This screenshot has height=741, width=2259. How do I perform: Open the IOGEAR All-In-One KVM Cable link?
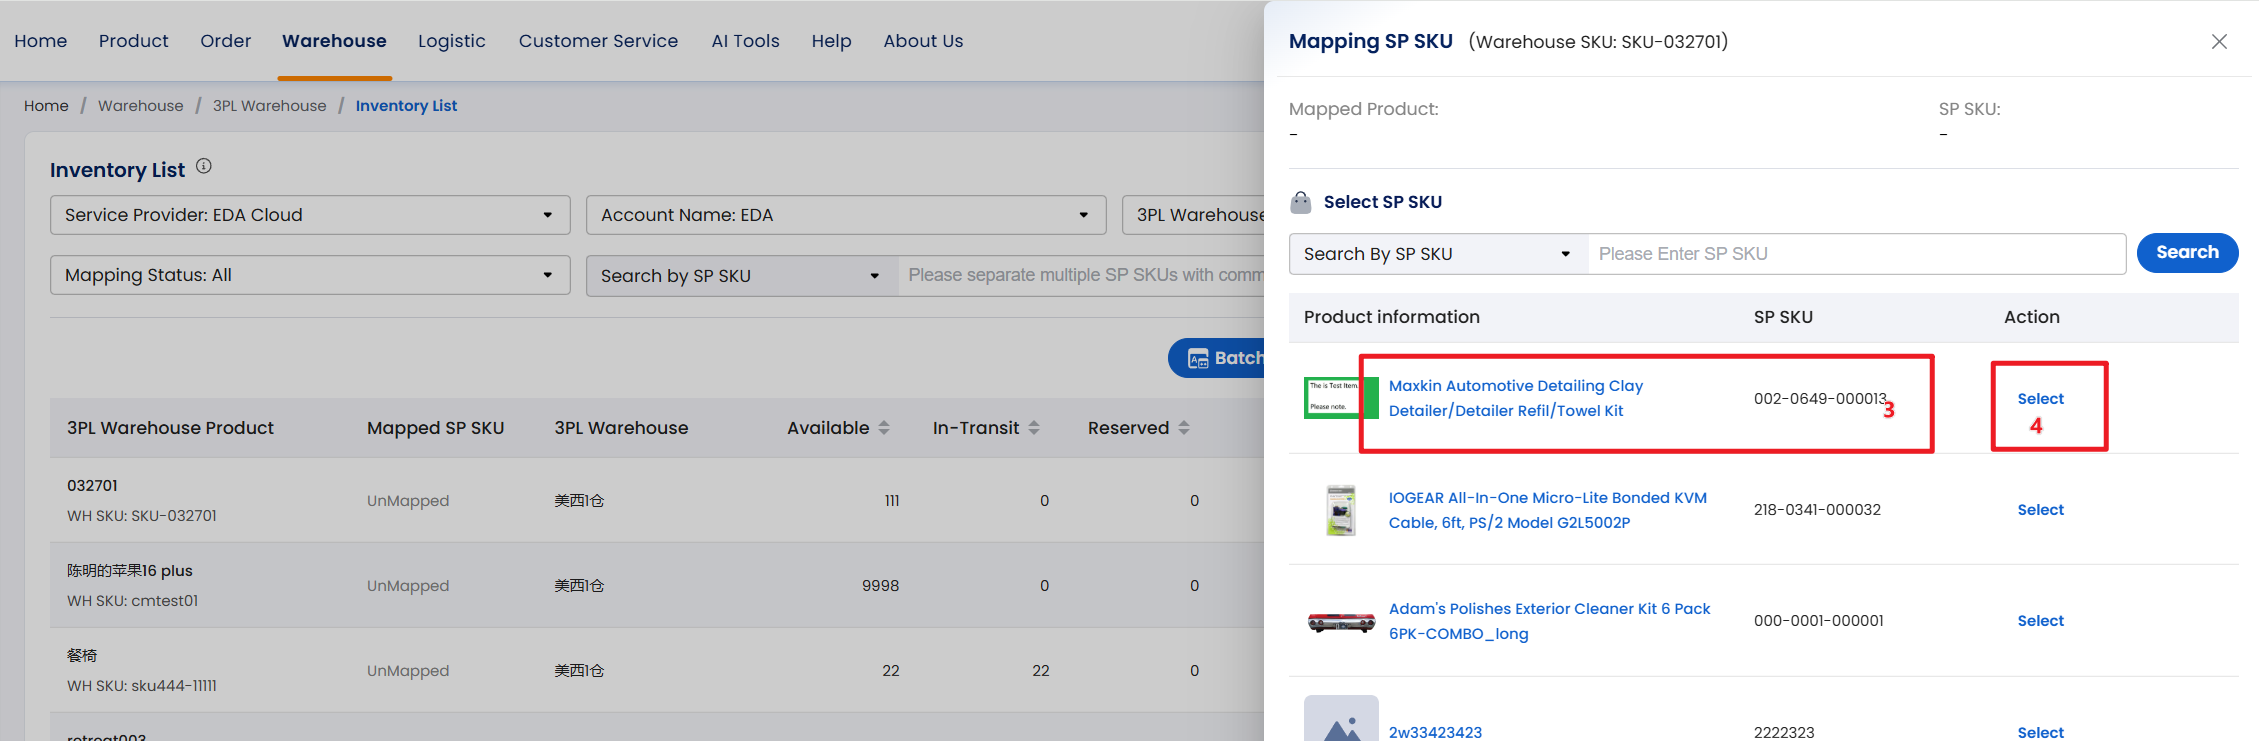click(1548, 510)
